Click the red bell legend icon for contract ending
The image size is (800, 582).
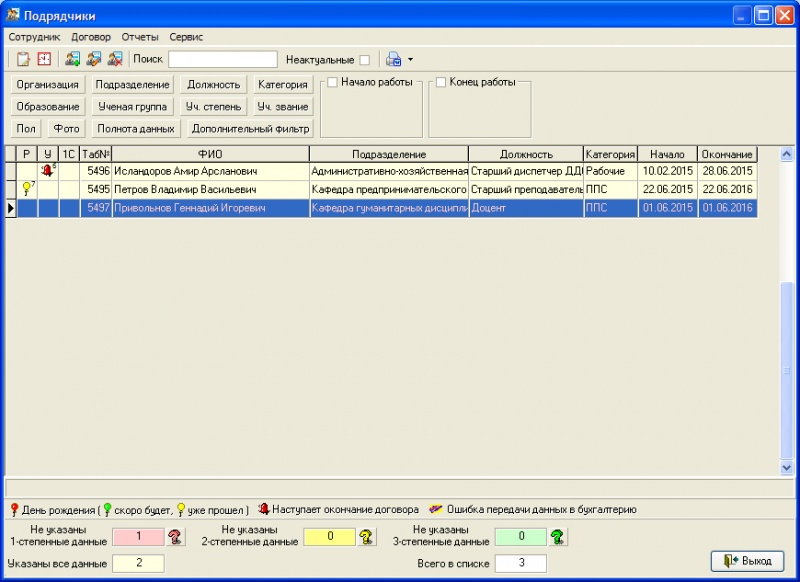click(x=264, y=509)
